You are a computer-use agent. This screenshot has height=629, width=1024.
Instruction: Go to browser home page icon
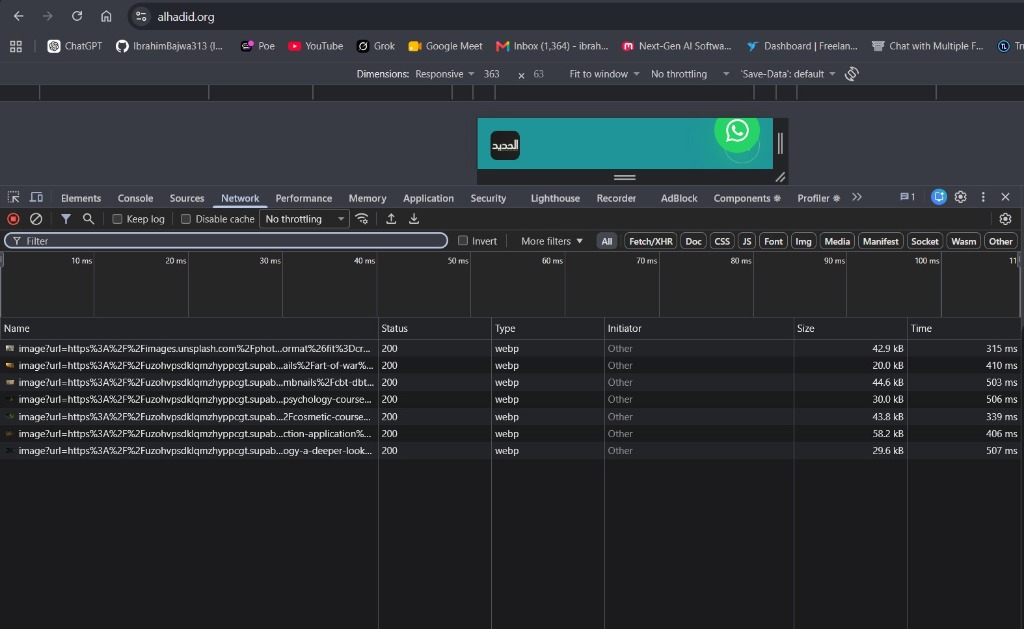point(106,16)
